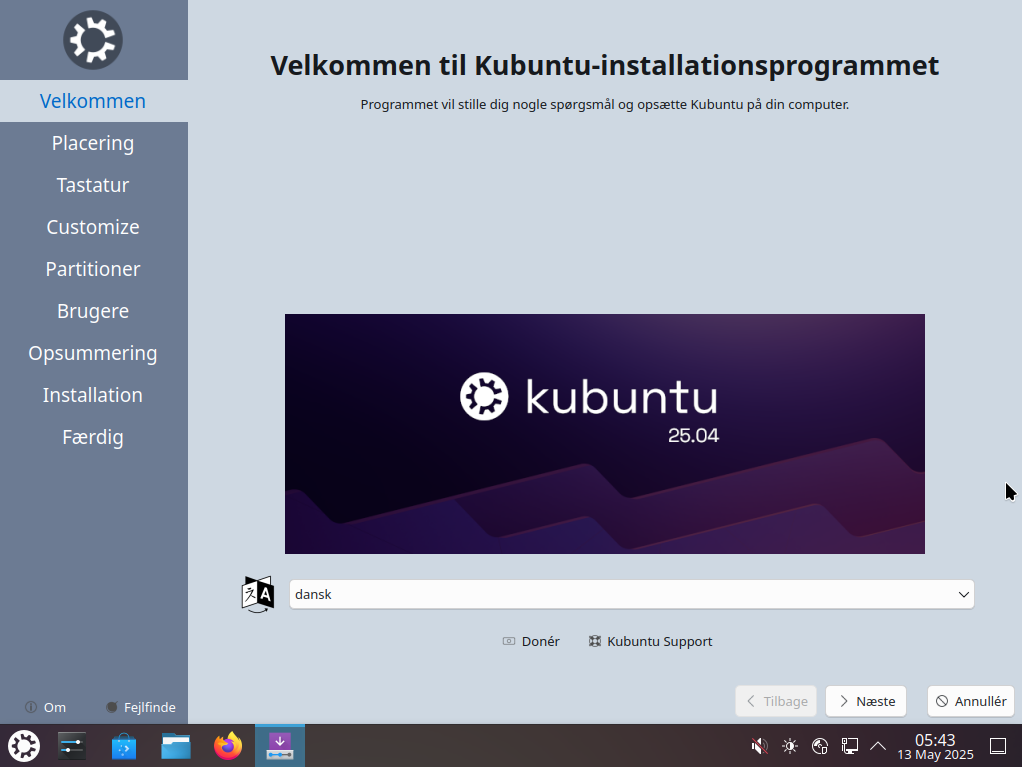Click the Kubuntu 25.04 banner image
This screenshot has width=1022, height=767.
(x=605, y=434)
